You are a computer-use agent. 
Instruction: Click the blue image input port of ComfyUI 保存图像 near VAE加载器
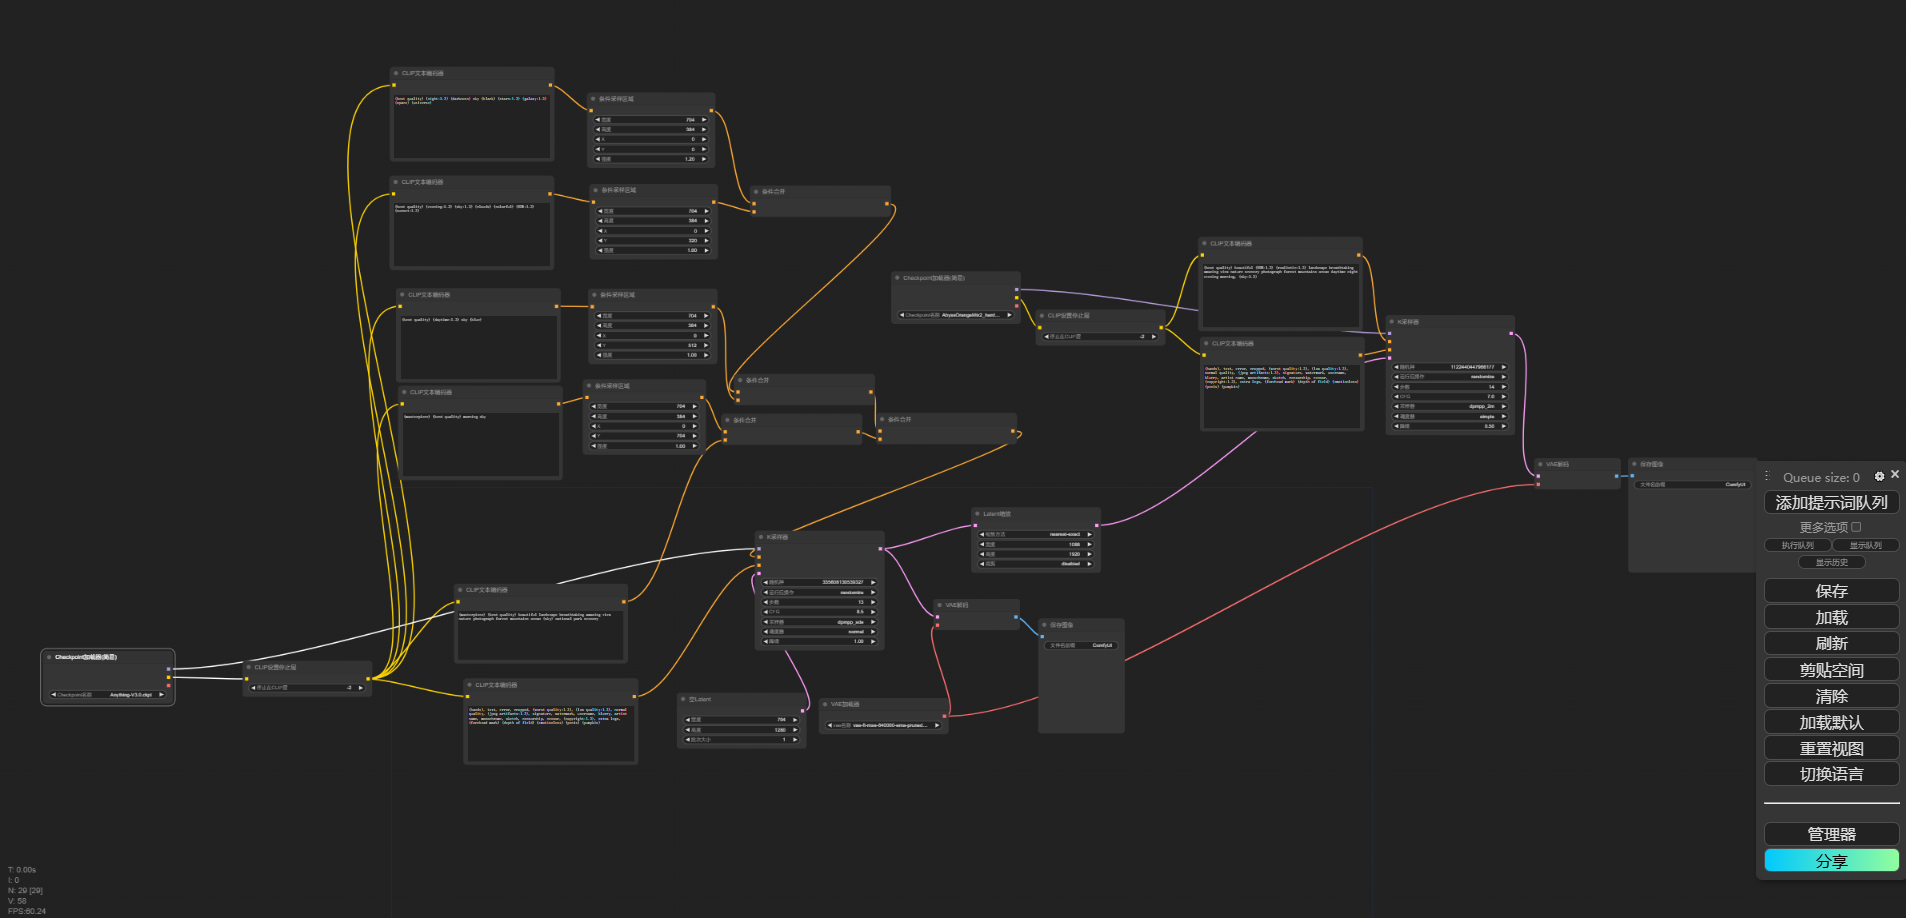(1042, 636)
